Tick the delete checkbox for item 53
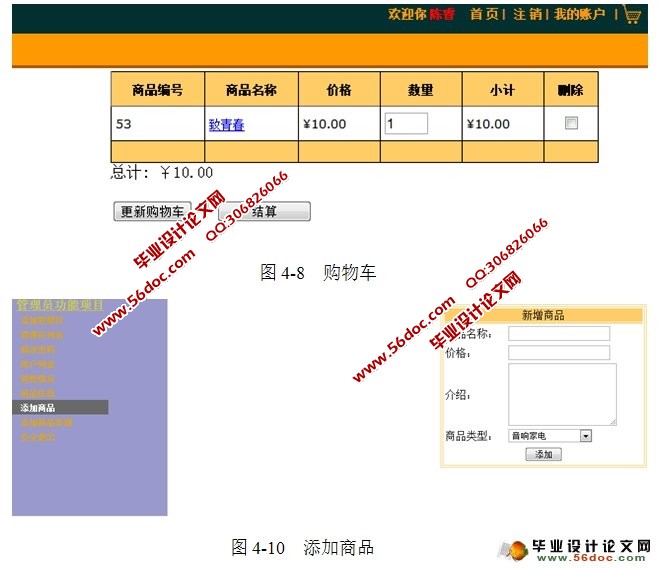 pyautogui.click(x=571, y=123)
